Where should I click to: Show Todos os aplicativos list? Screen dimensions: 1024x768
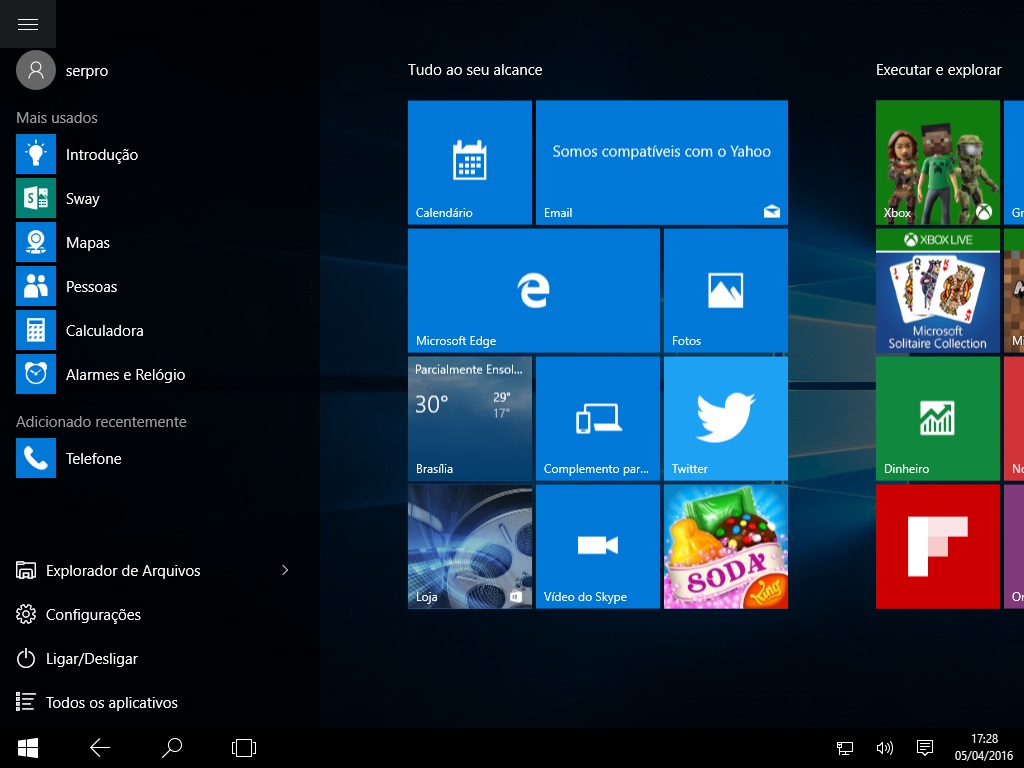tap(111, 703)
